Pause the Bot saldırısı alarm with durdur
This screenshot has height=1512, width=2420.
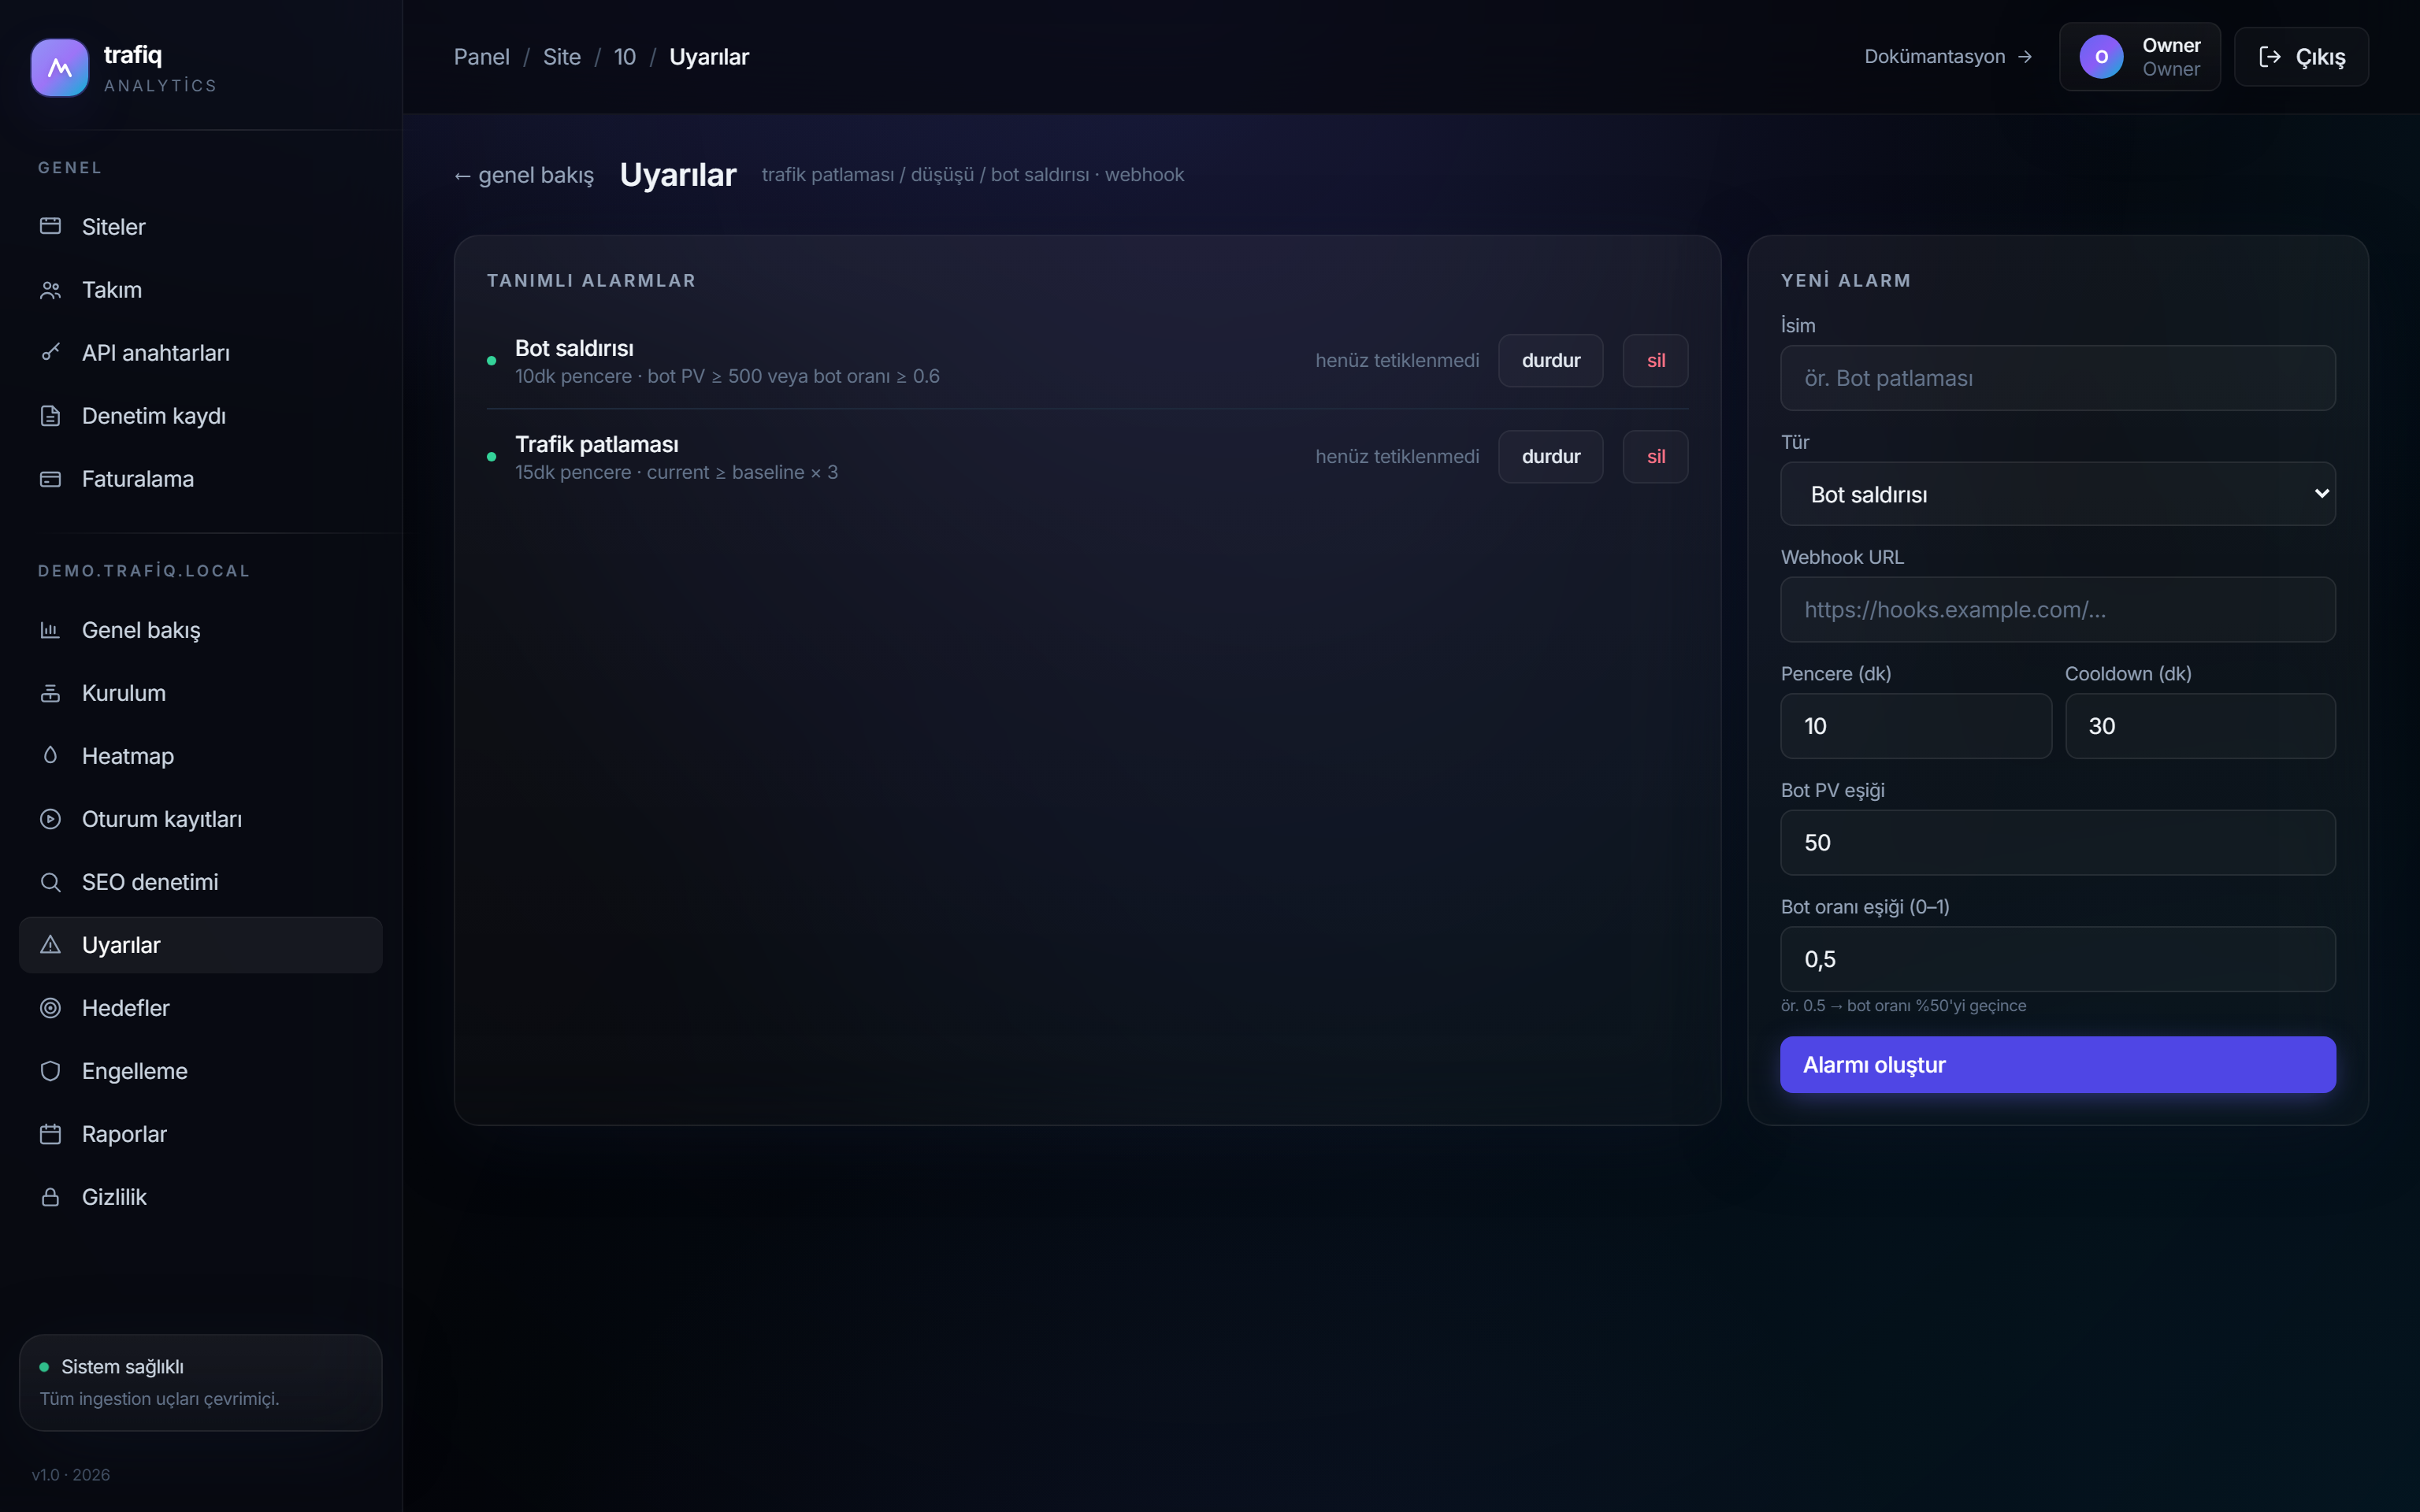[x=1550, y=360]
